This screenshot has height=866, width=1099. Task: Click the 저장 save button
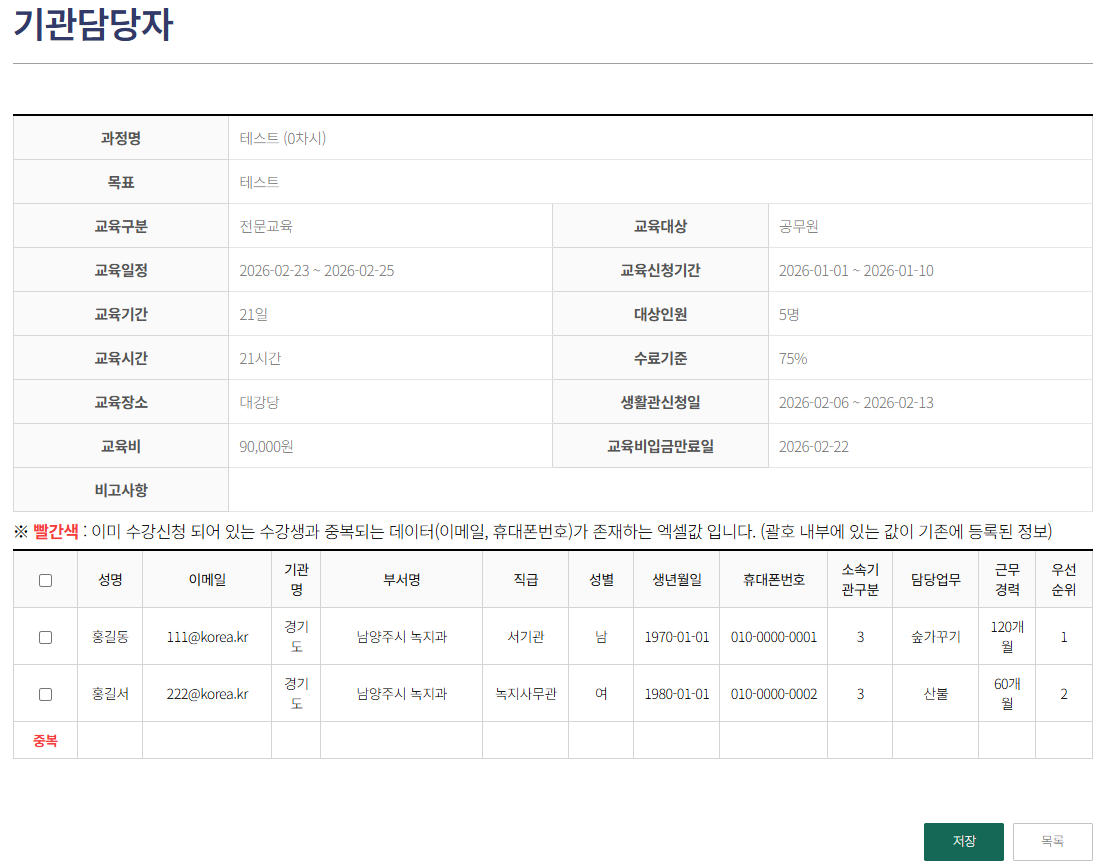963,841
